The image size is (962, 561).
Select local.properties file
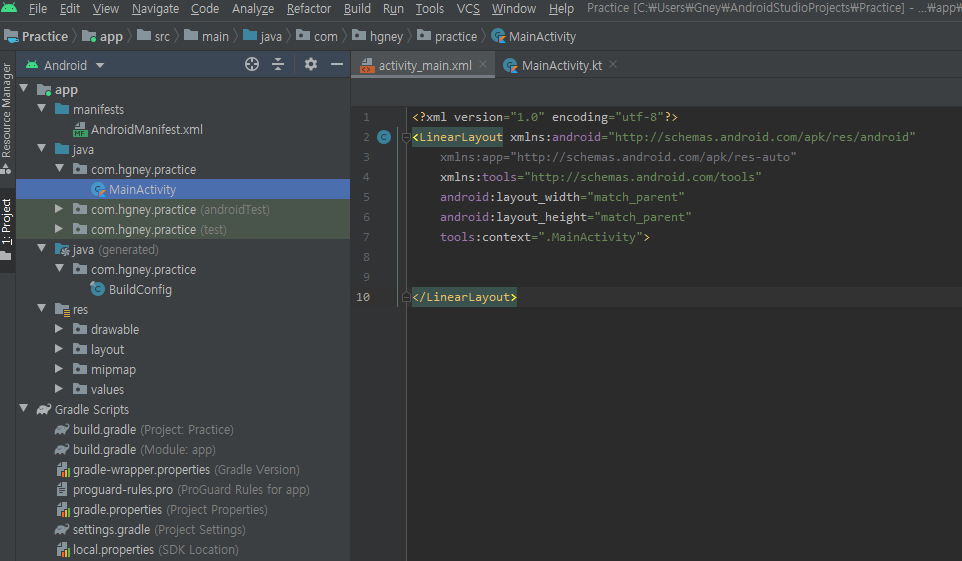click(x=155, y=550)
